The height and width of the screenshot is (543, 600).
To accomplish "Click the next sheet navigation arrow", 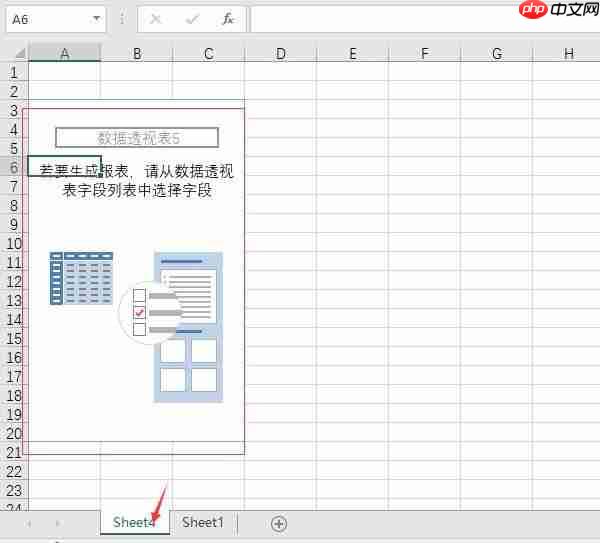I will coord(58,523).
